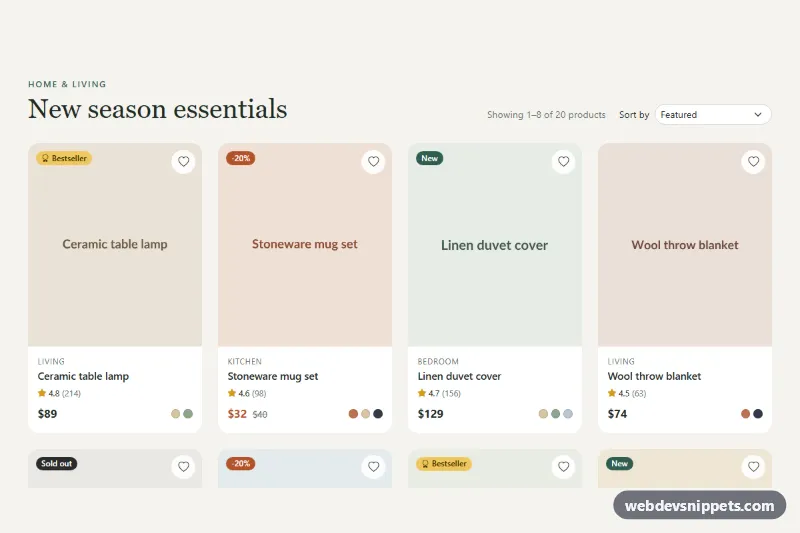Pick green swatch for Linen duvet cover

[x=556, y=414]
